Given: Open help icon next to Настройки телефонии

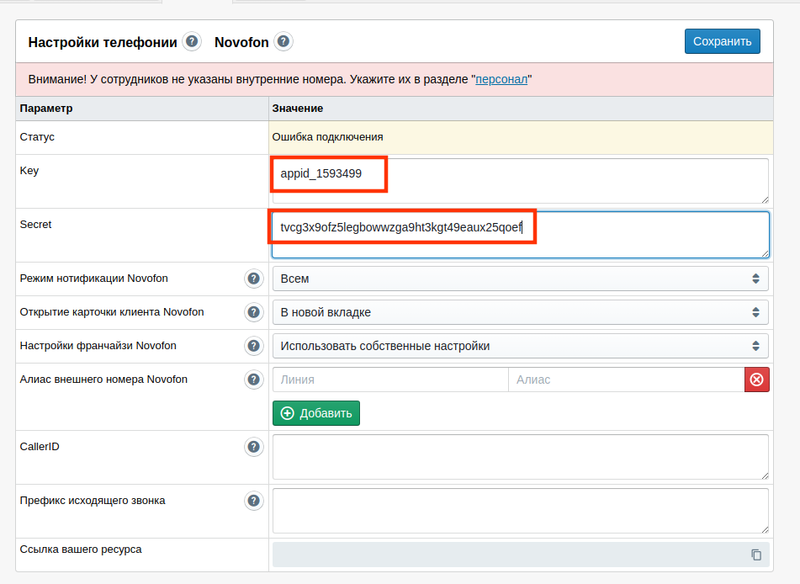Looking at the screenshot, I should tap(192, 41).
